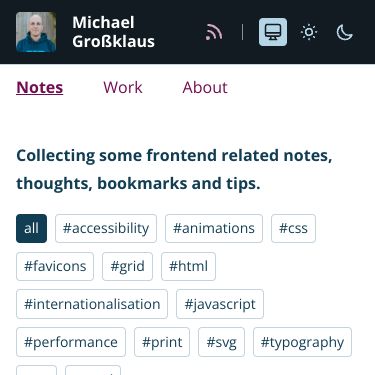Filter notes by #animations
Image resolution: width=375 pixels, height=375 pixels.
pos(214,228)
